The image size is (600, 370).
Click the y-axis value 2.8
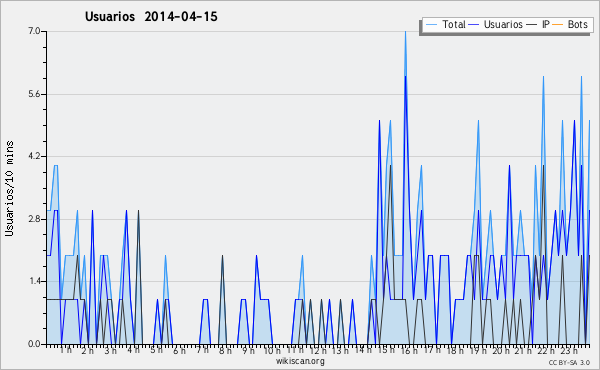tap(34, 219)
